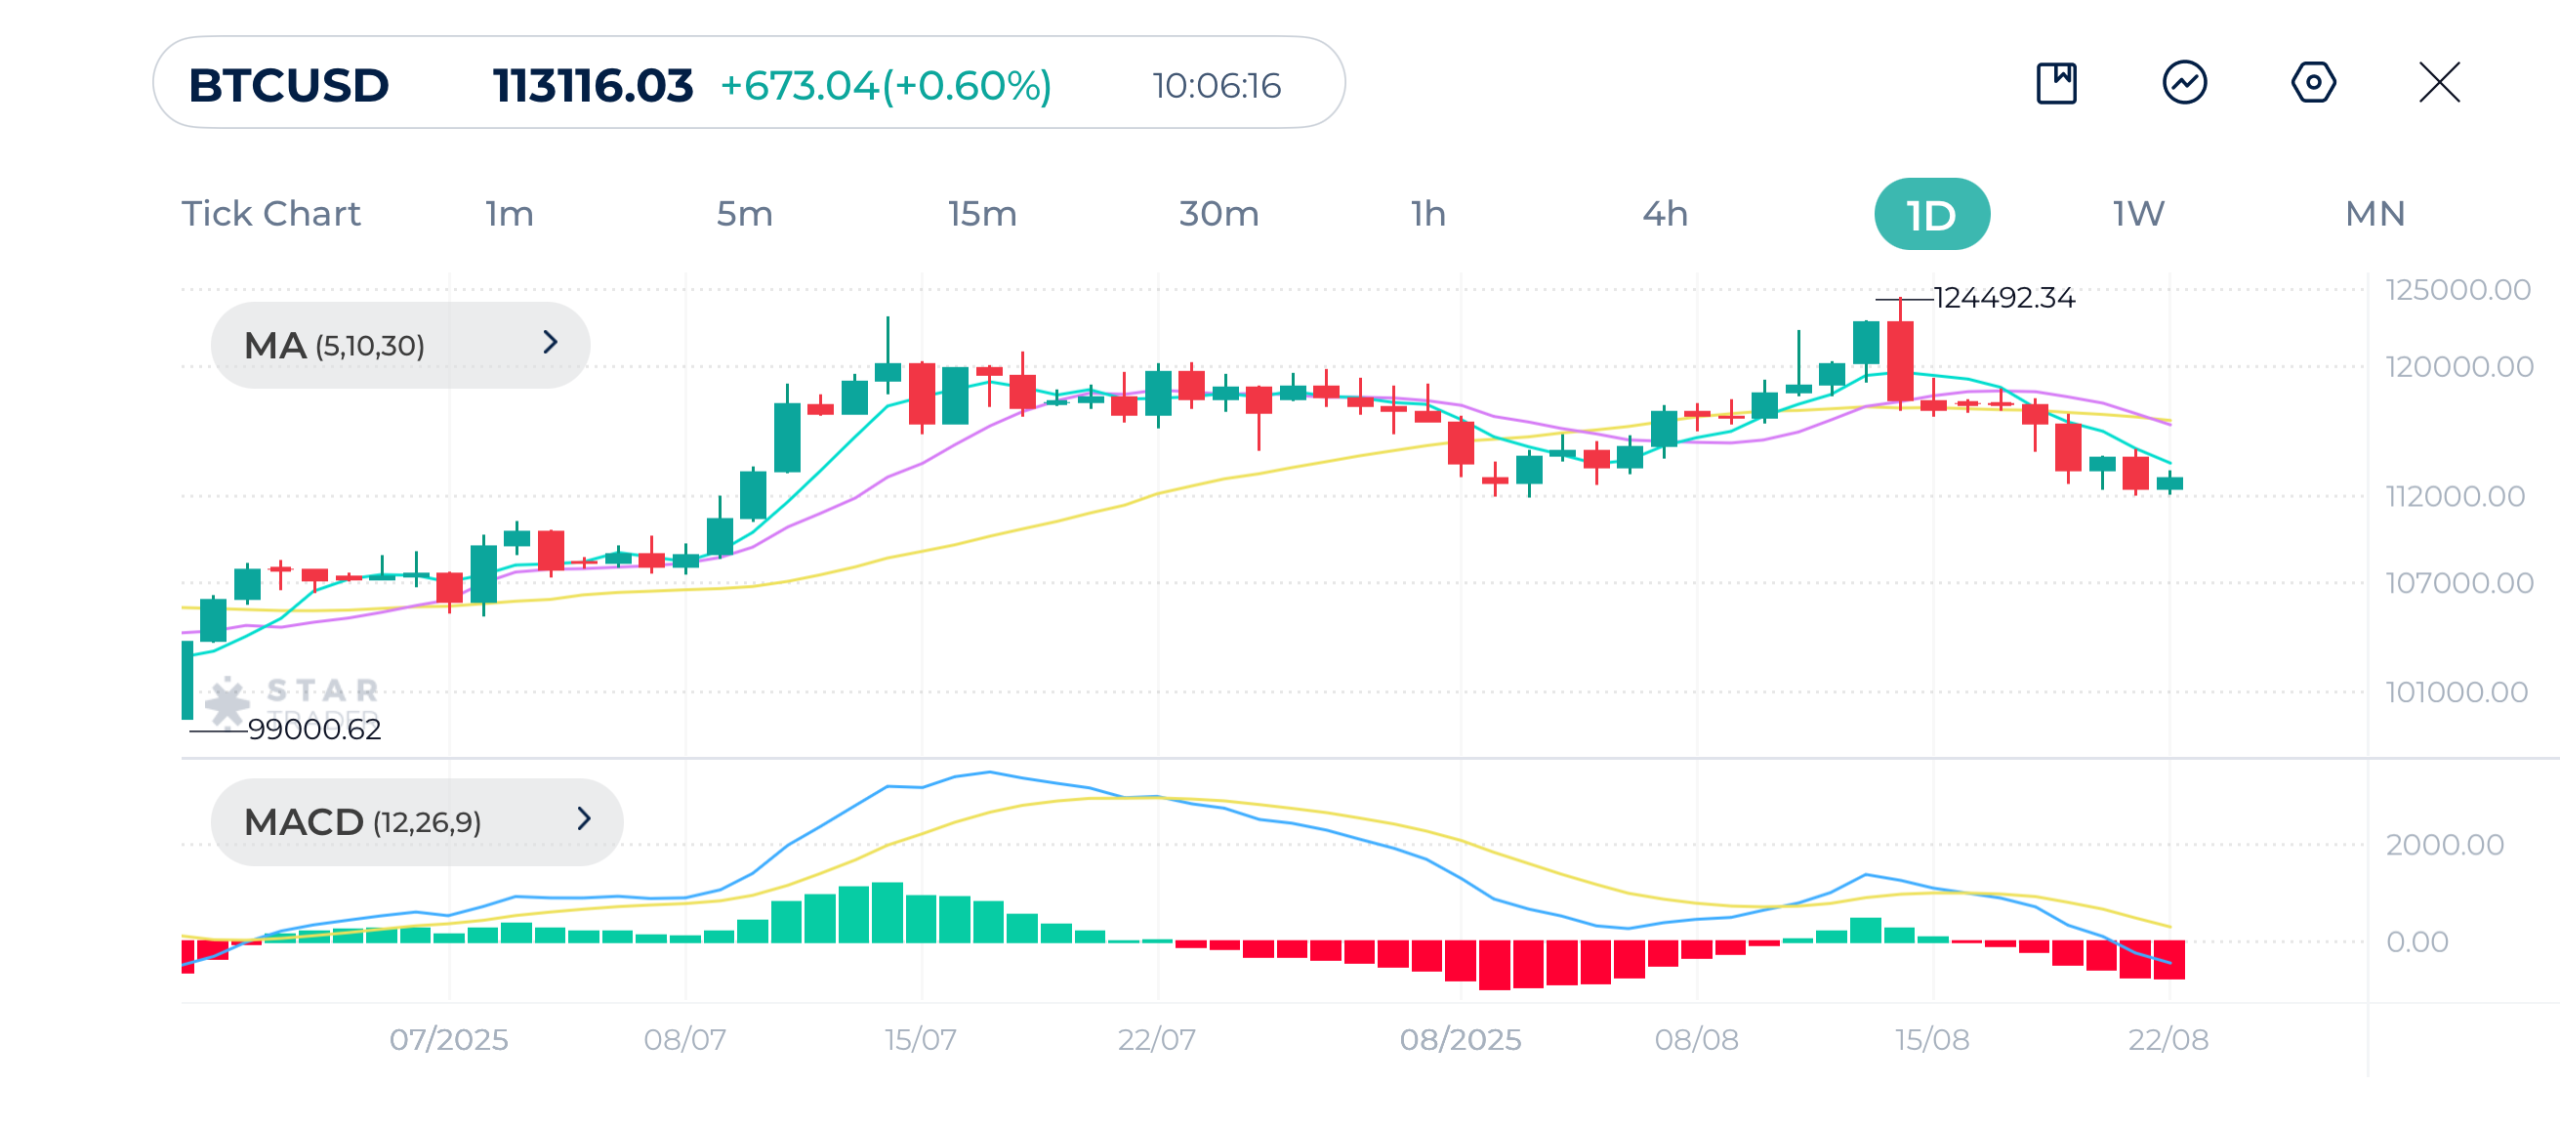Screen dimensions: 2560x1127
Task: Switch to 30m timeframe
Action: (x=1218, y=214)
